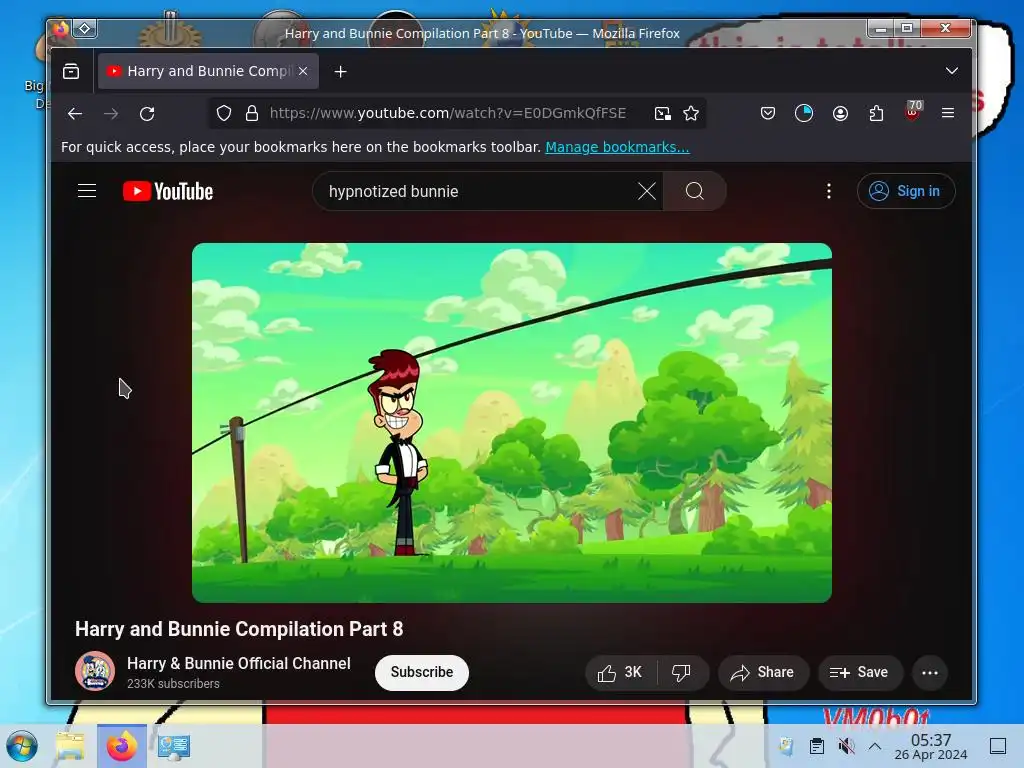Click the show desktop button
The width and height of the screenshot is (1024, 768).
[x=998, y=746]
